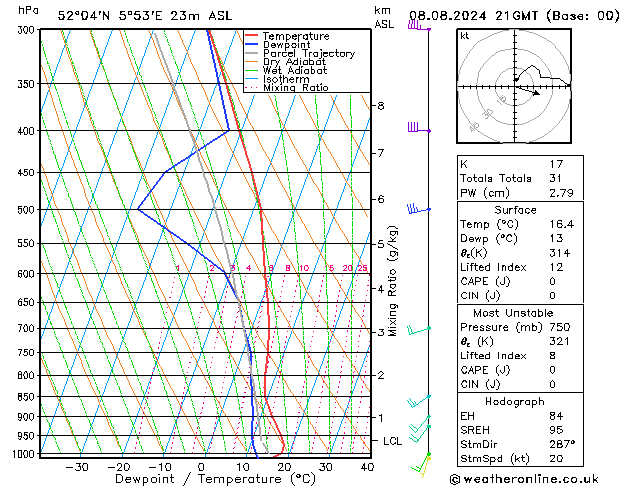Click the Dewpoint / Temperature (°C) axis title
The height and width of the screenshot is (486, 629).
215,479
